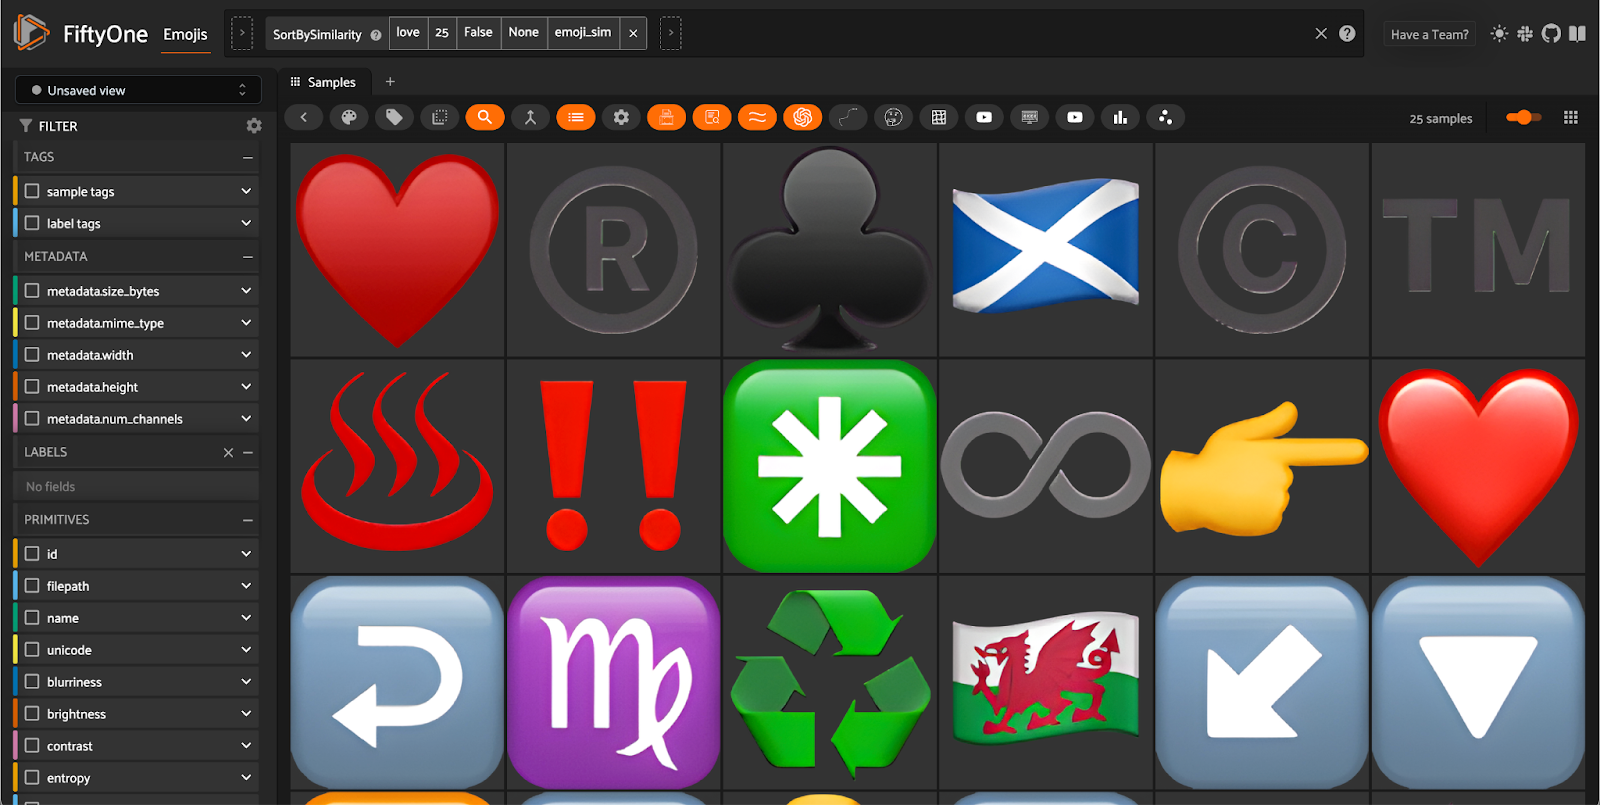Click the orange wavy lines icon
This screenshot has height=805, width=1600.
tap(757, 117)
